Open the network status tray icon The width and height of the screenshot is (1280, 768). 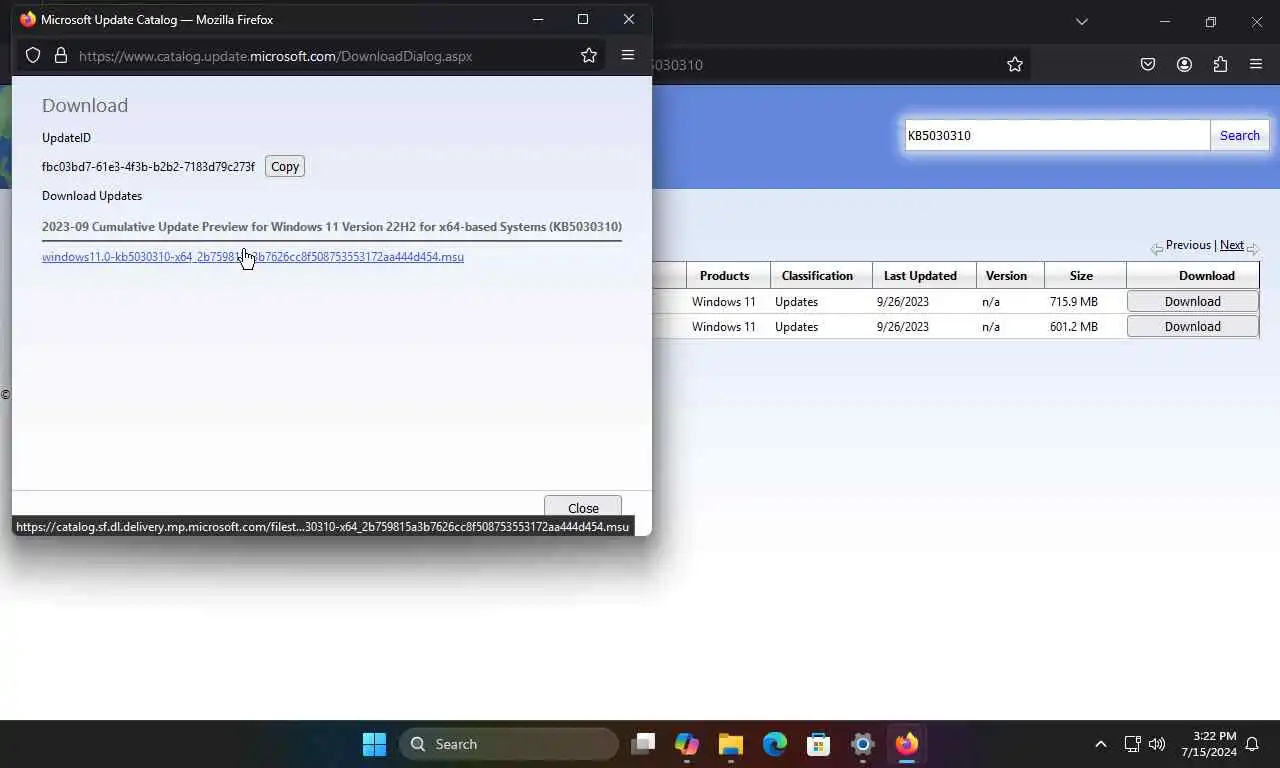(1132, 744)
